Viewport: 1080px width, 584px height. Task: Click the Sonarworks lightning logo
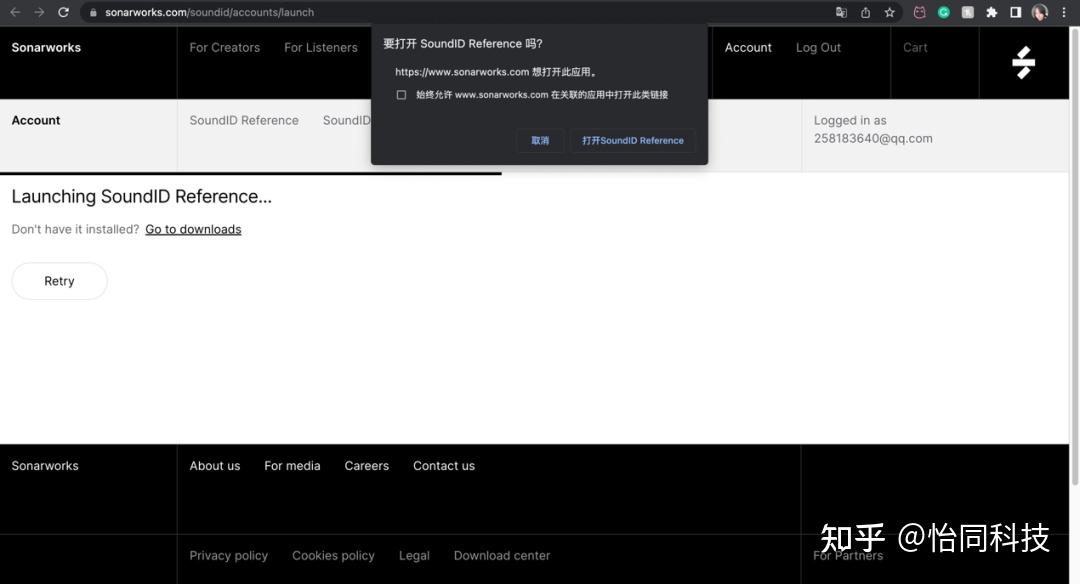click(1023, 62)
